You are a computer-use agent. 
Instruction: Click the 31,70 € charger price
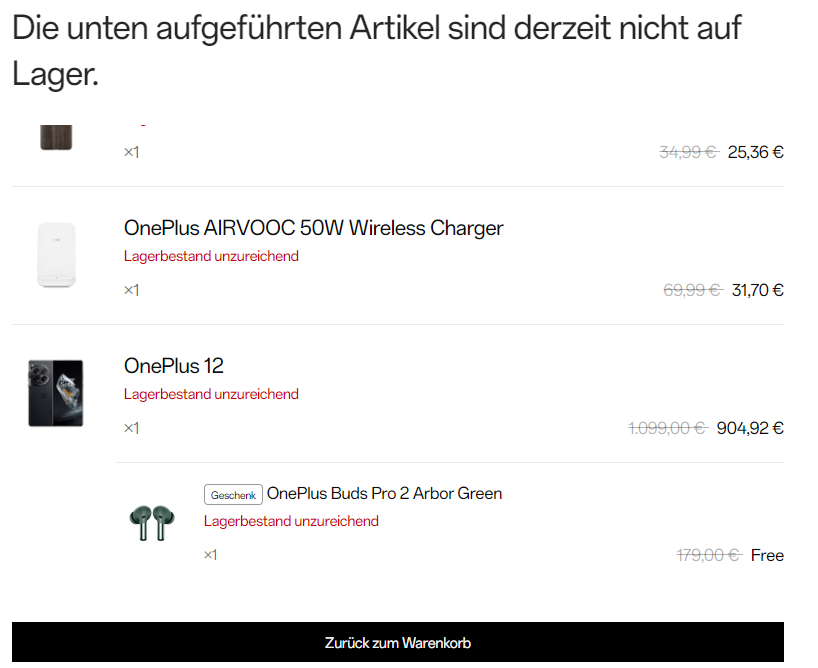(756, 290)
